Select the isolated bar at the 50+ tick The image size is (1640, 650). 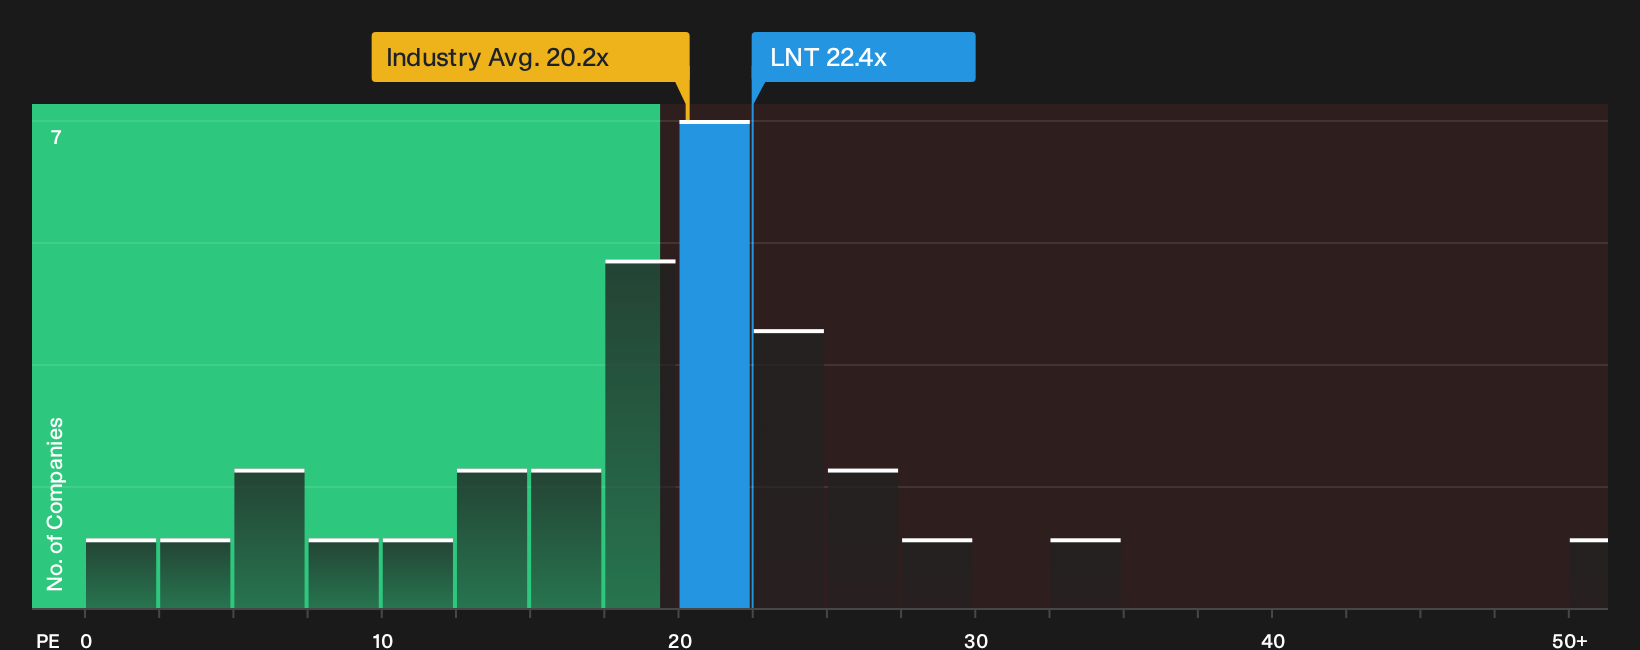pyautogui.click(x=1589, y=574)
